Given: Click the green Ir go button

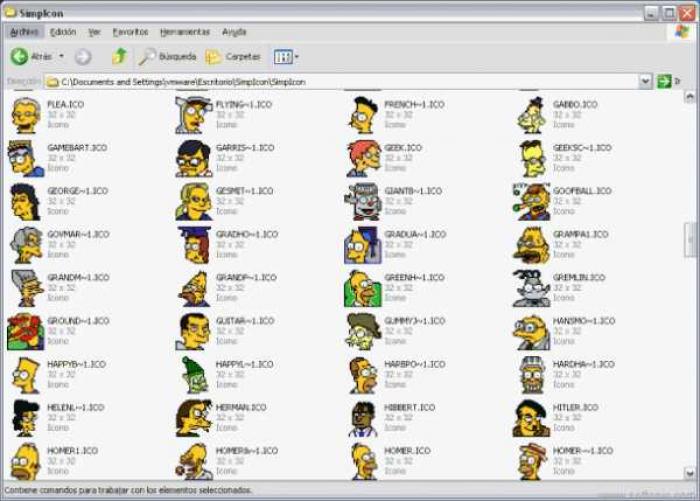Looking at the screenshot, I should click(x=664, y=82).
